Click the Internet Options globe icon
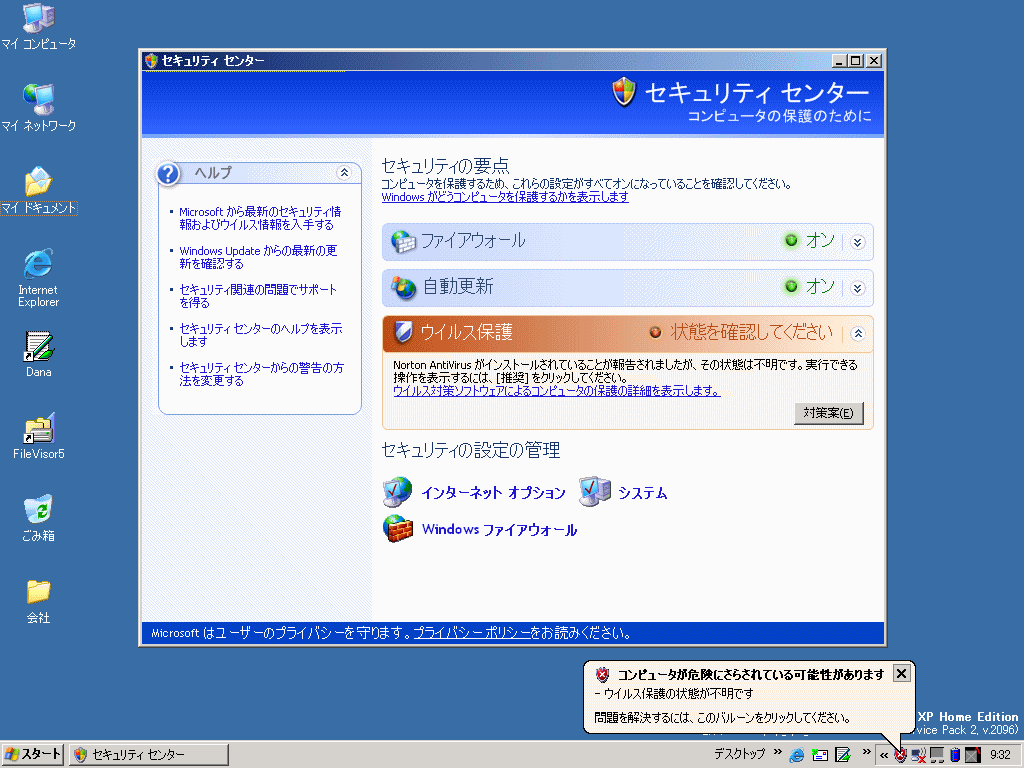Screen dimensions: 1024x768 (397, 492)
